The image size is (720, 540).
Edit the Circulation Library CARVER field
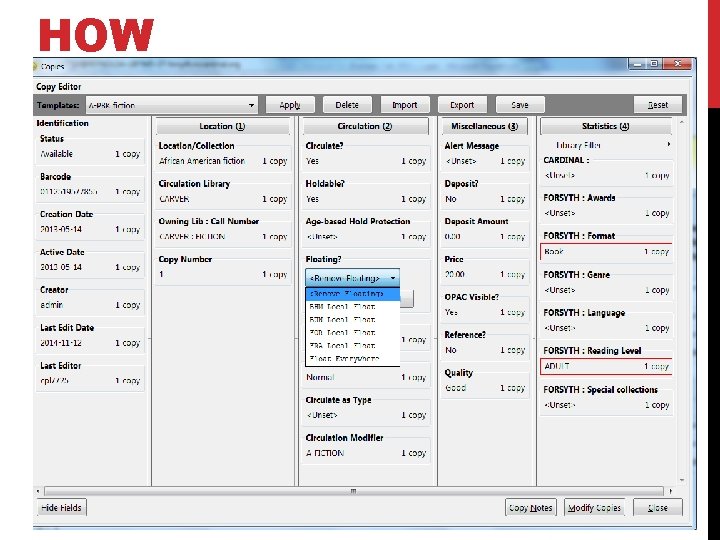pyautogui.click(x=223, y=199)
